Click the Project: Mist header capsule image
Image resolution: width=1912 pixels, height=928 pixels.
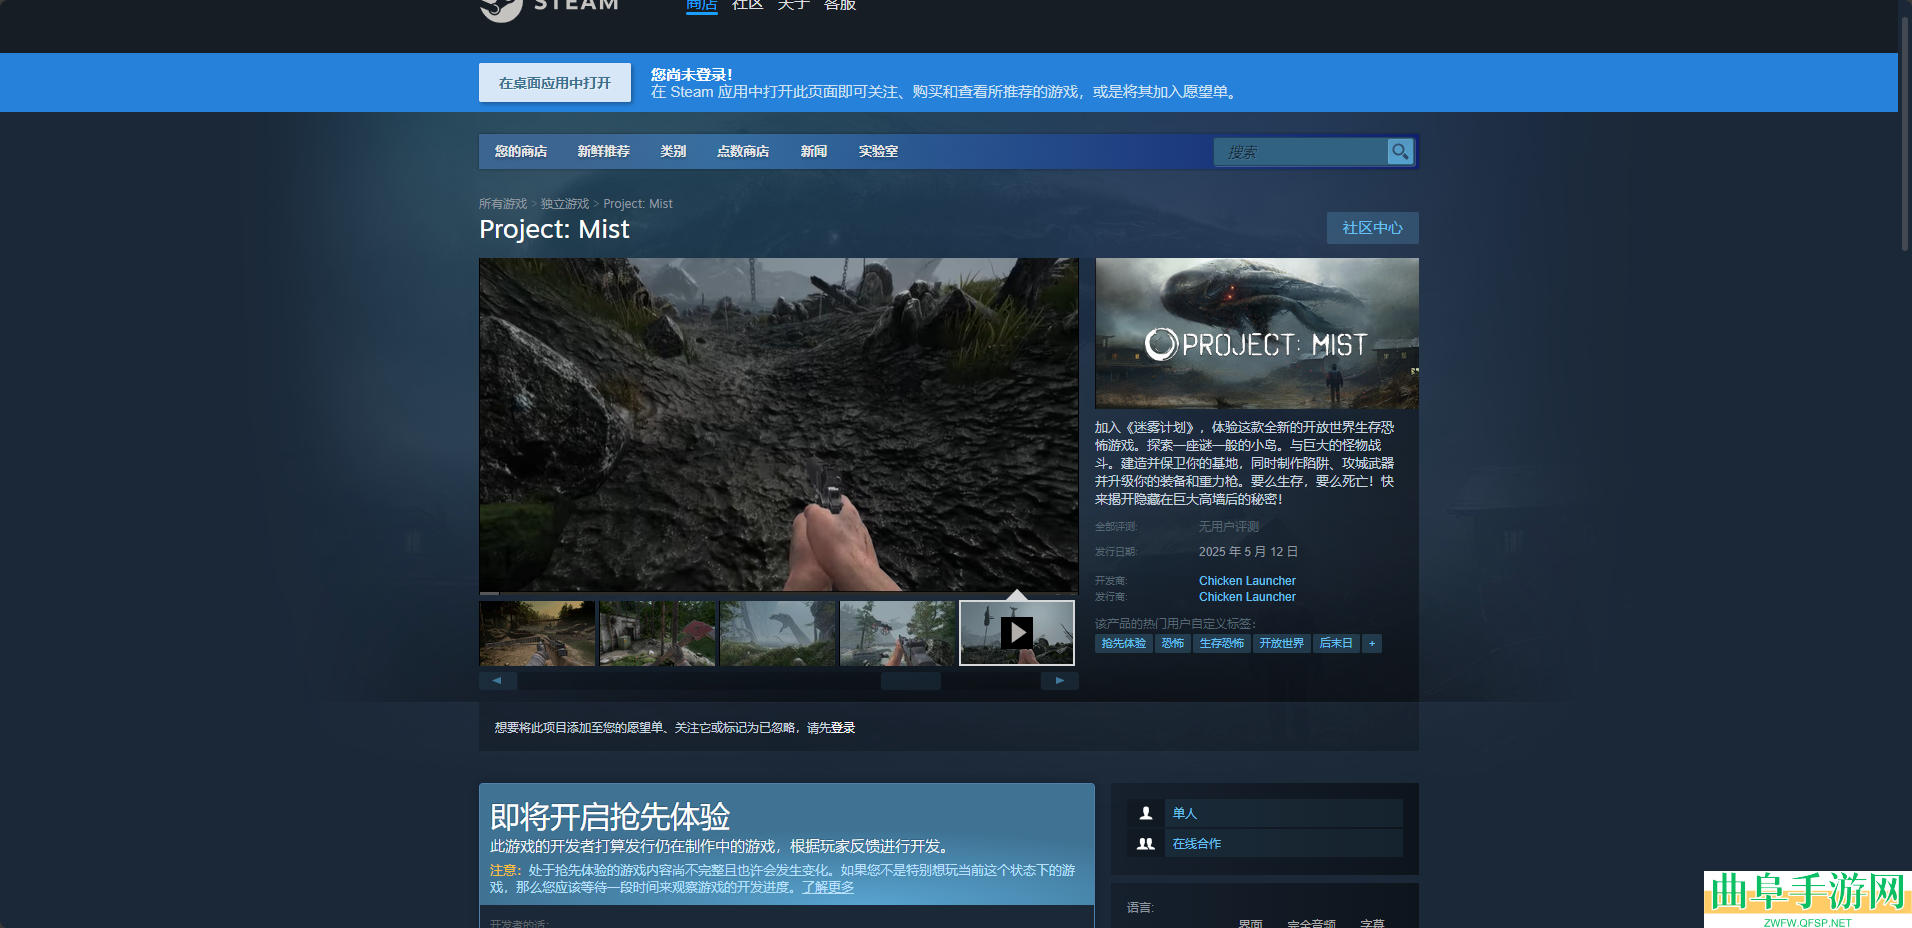1257,333
